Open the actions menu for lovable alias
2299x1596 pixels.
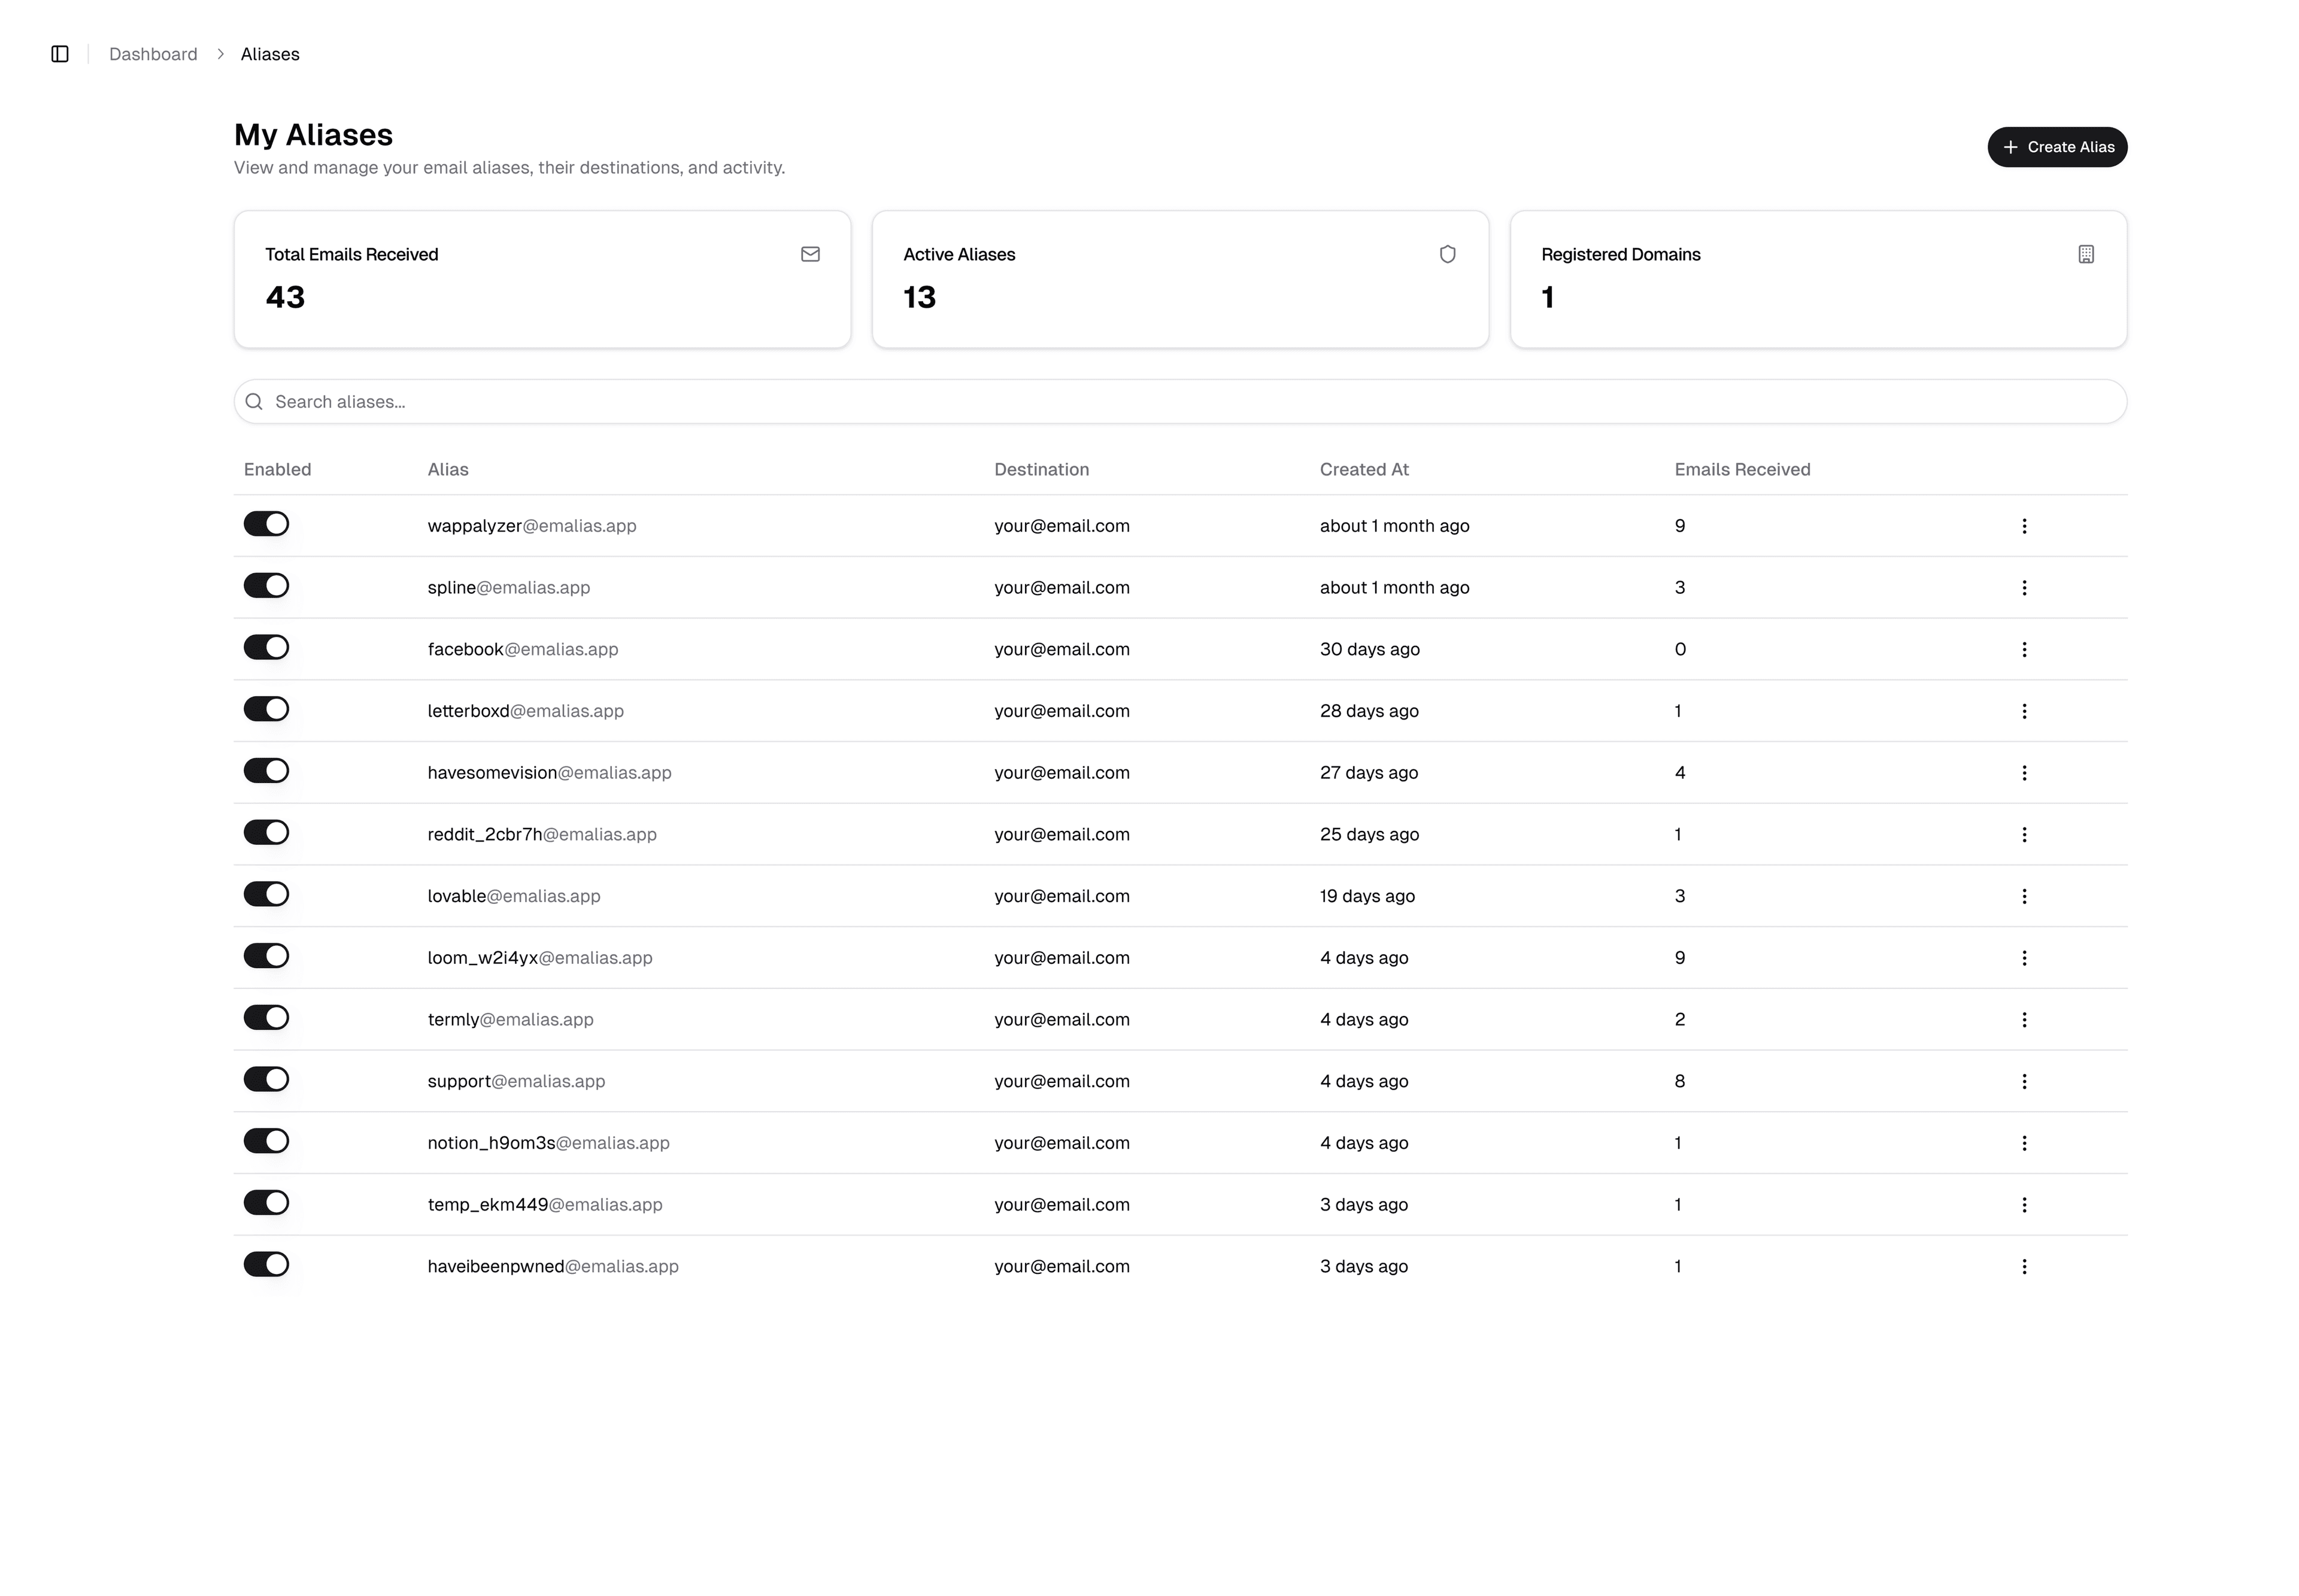pos(2023,896)
